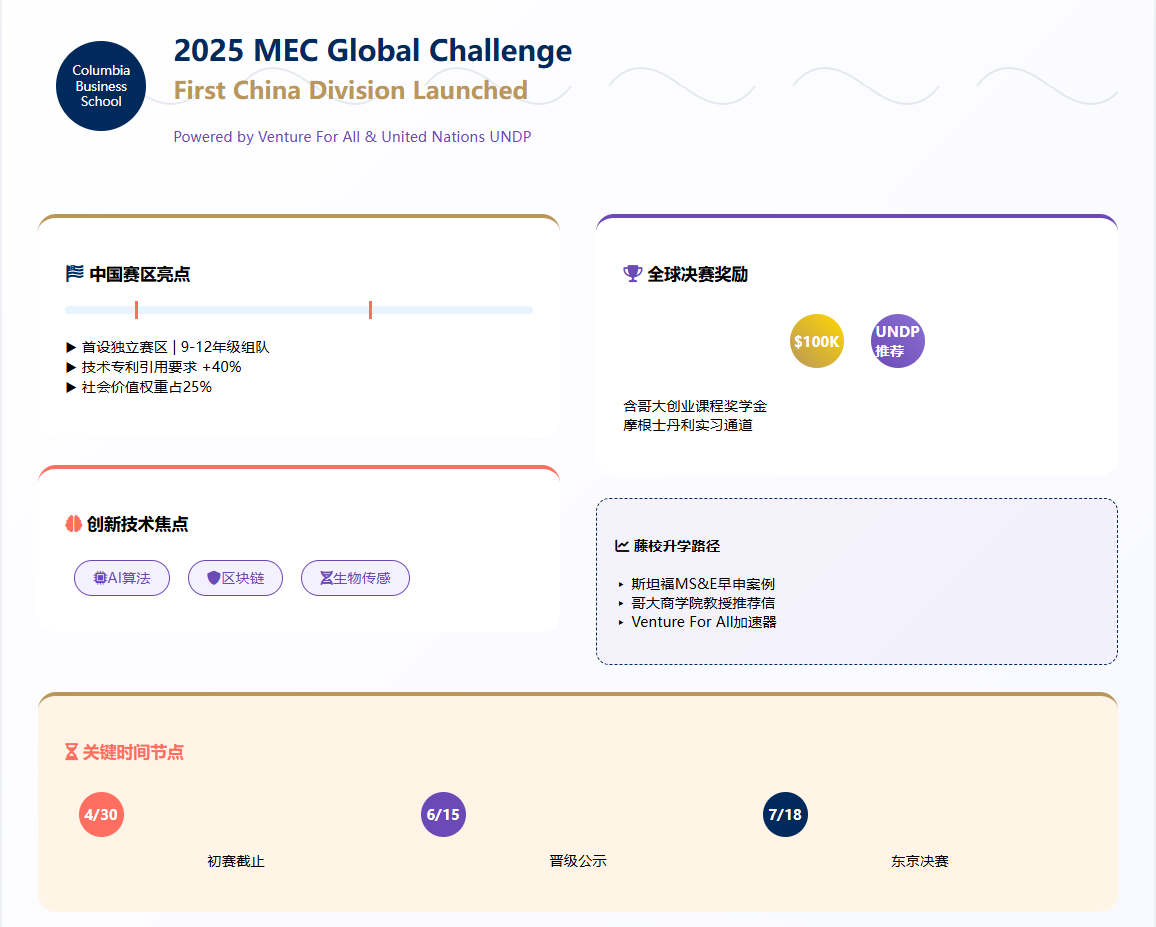1156x927 pixels.
Task: Click the right red marker on the highlights bar
Action: pos(370,310)
